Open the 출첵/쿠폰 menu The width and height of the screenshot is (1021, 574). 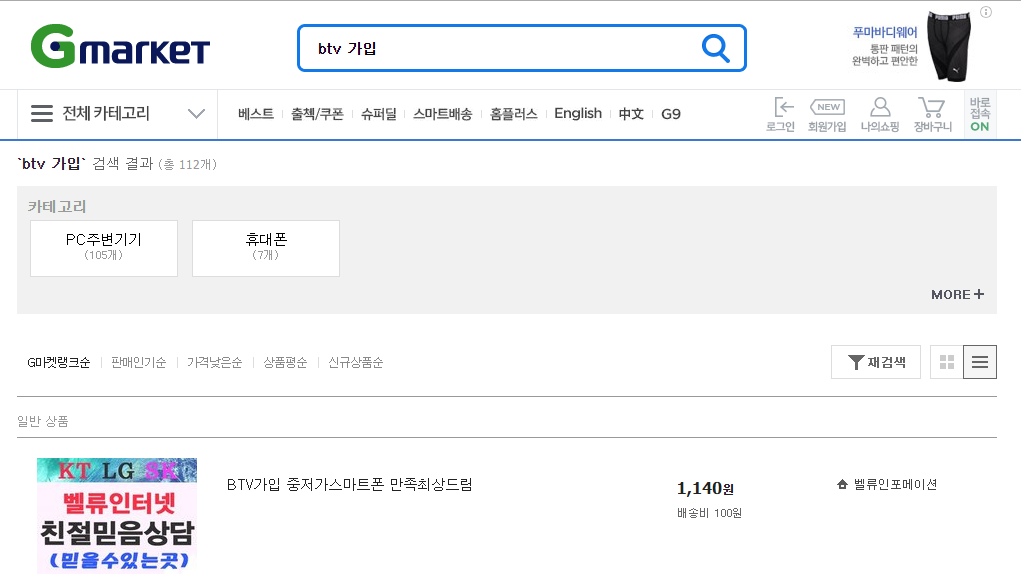[x=317, y=114]
